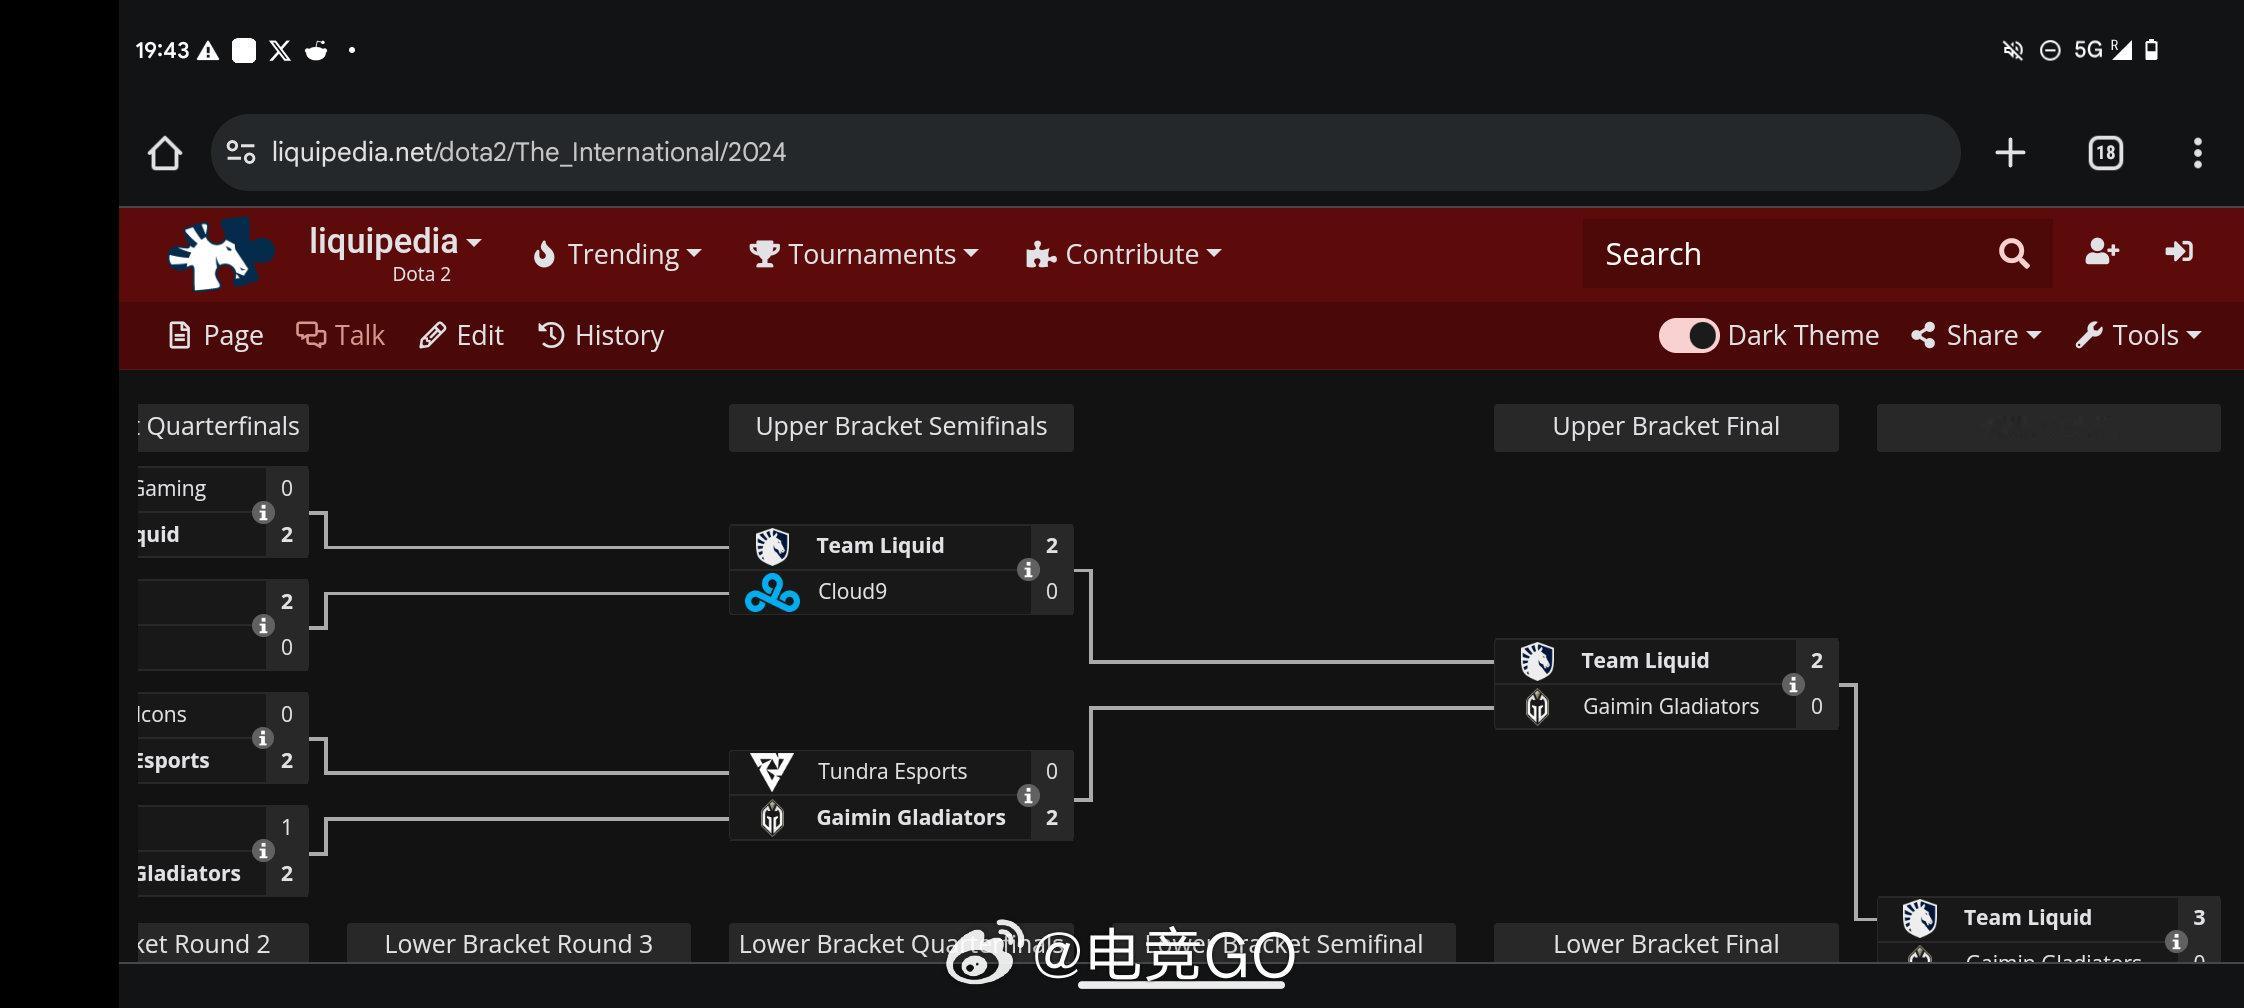2244x1008 pixels.
Task: Click Team Liquid in the Grand Final
Action: pos(2027,918)
